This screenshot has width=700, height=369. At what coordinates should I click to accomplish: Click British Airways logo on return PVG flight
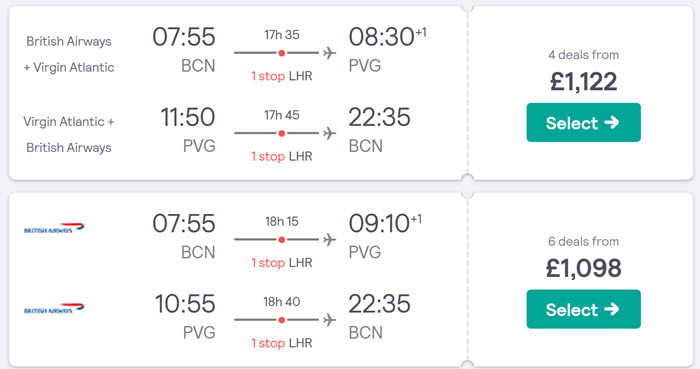54,308
